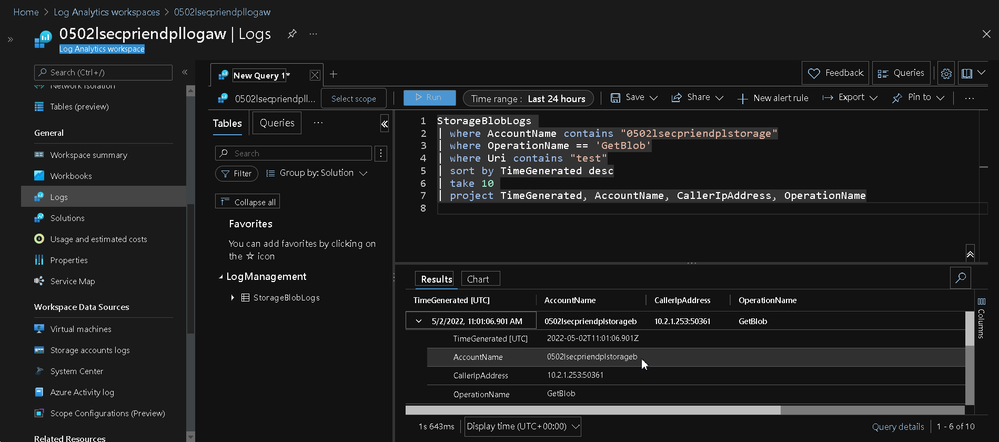Open Query details link
Viewport: 999px width, 442px height.
click(x=898, y=427)
